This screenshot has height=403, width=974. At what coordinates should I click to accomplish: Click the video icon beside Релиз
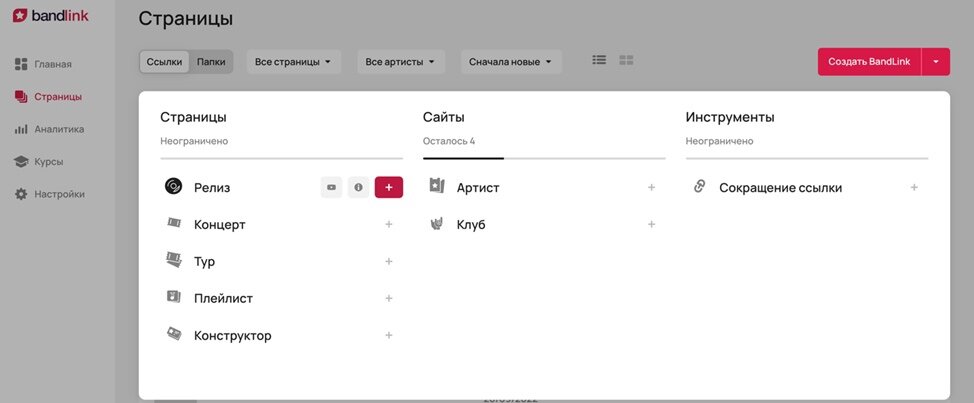tap(331, 188)
